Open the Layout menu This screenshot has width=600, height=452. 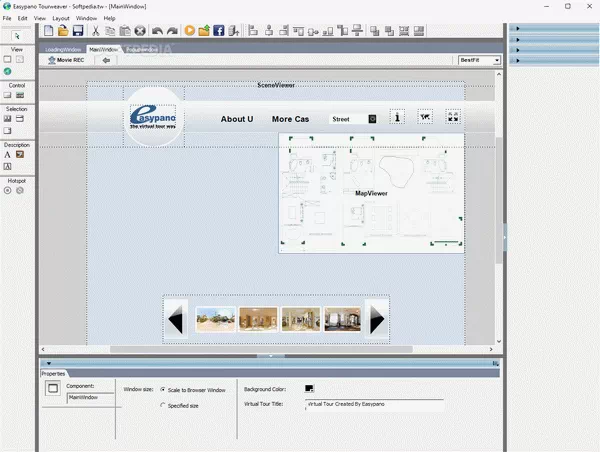coord(61,18)
